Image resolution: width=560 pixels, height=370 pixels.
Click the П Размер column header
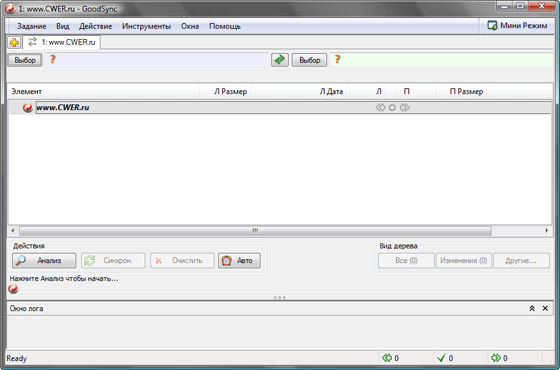click(461, 92)
